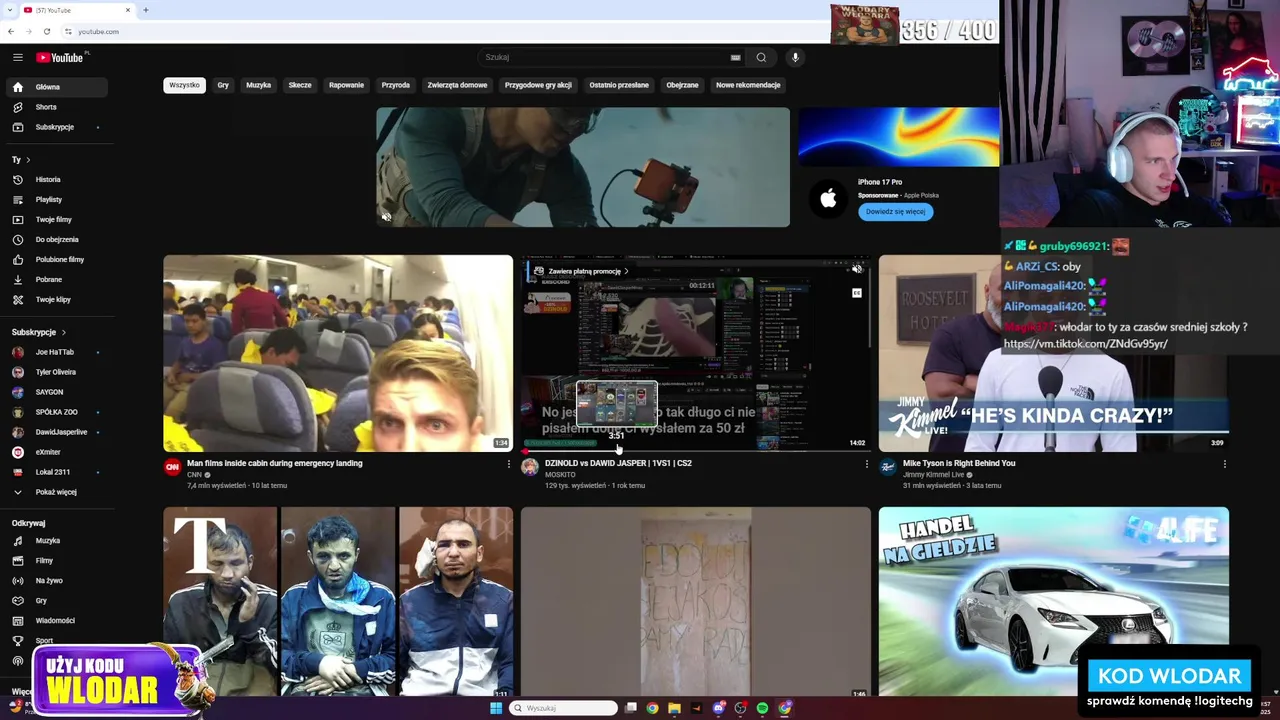The height and width of the screenshot is (720, 1280).
Task: Open Playlisty in the sidebar
Action: [x=56, y=200]
